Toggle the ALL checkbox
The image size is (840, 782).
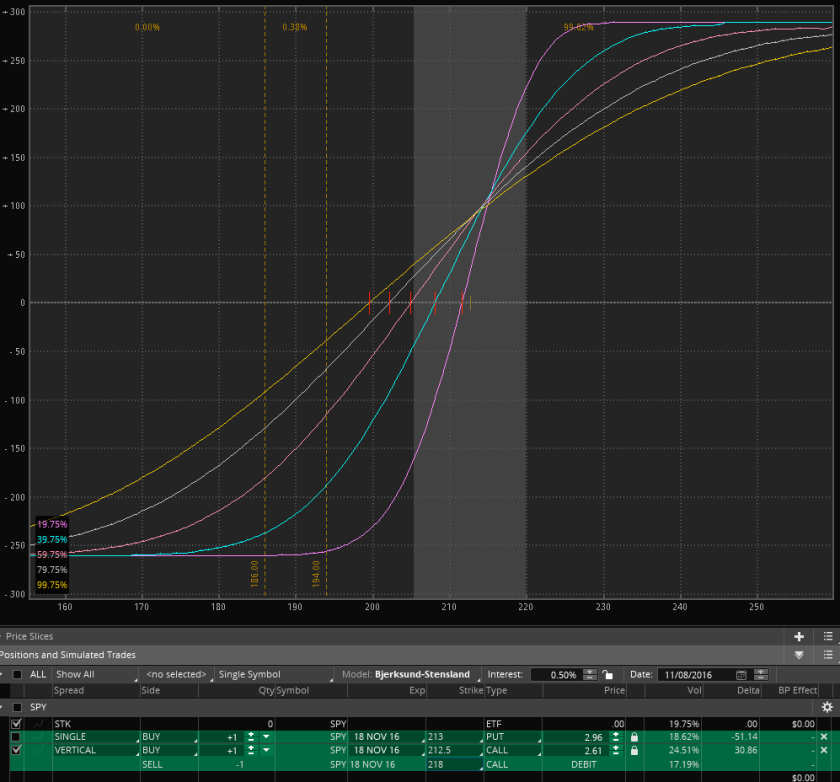(17, 675)
